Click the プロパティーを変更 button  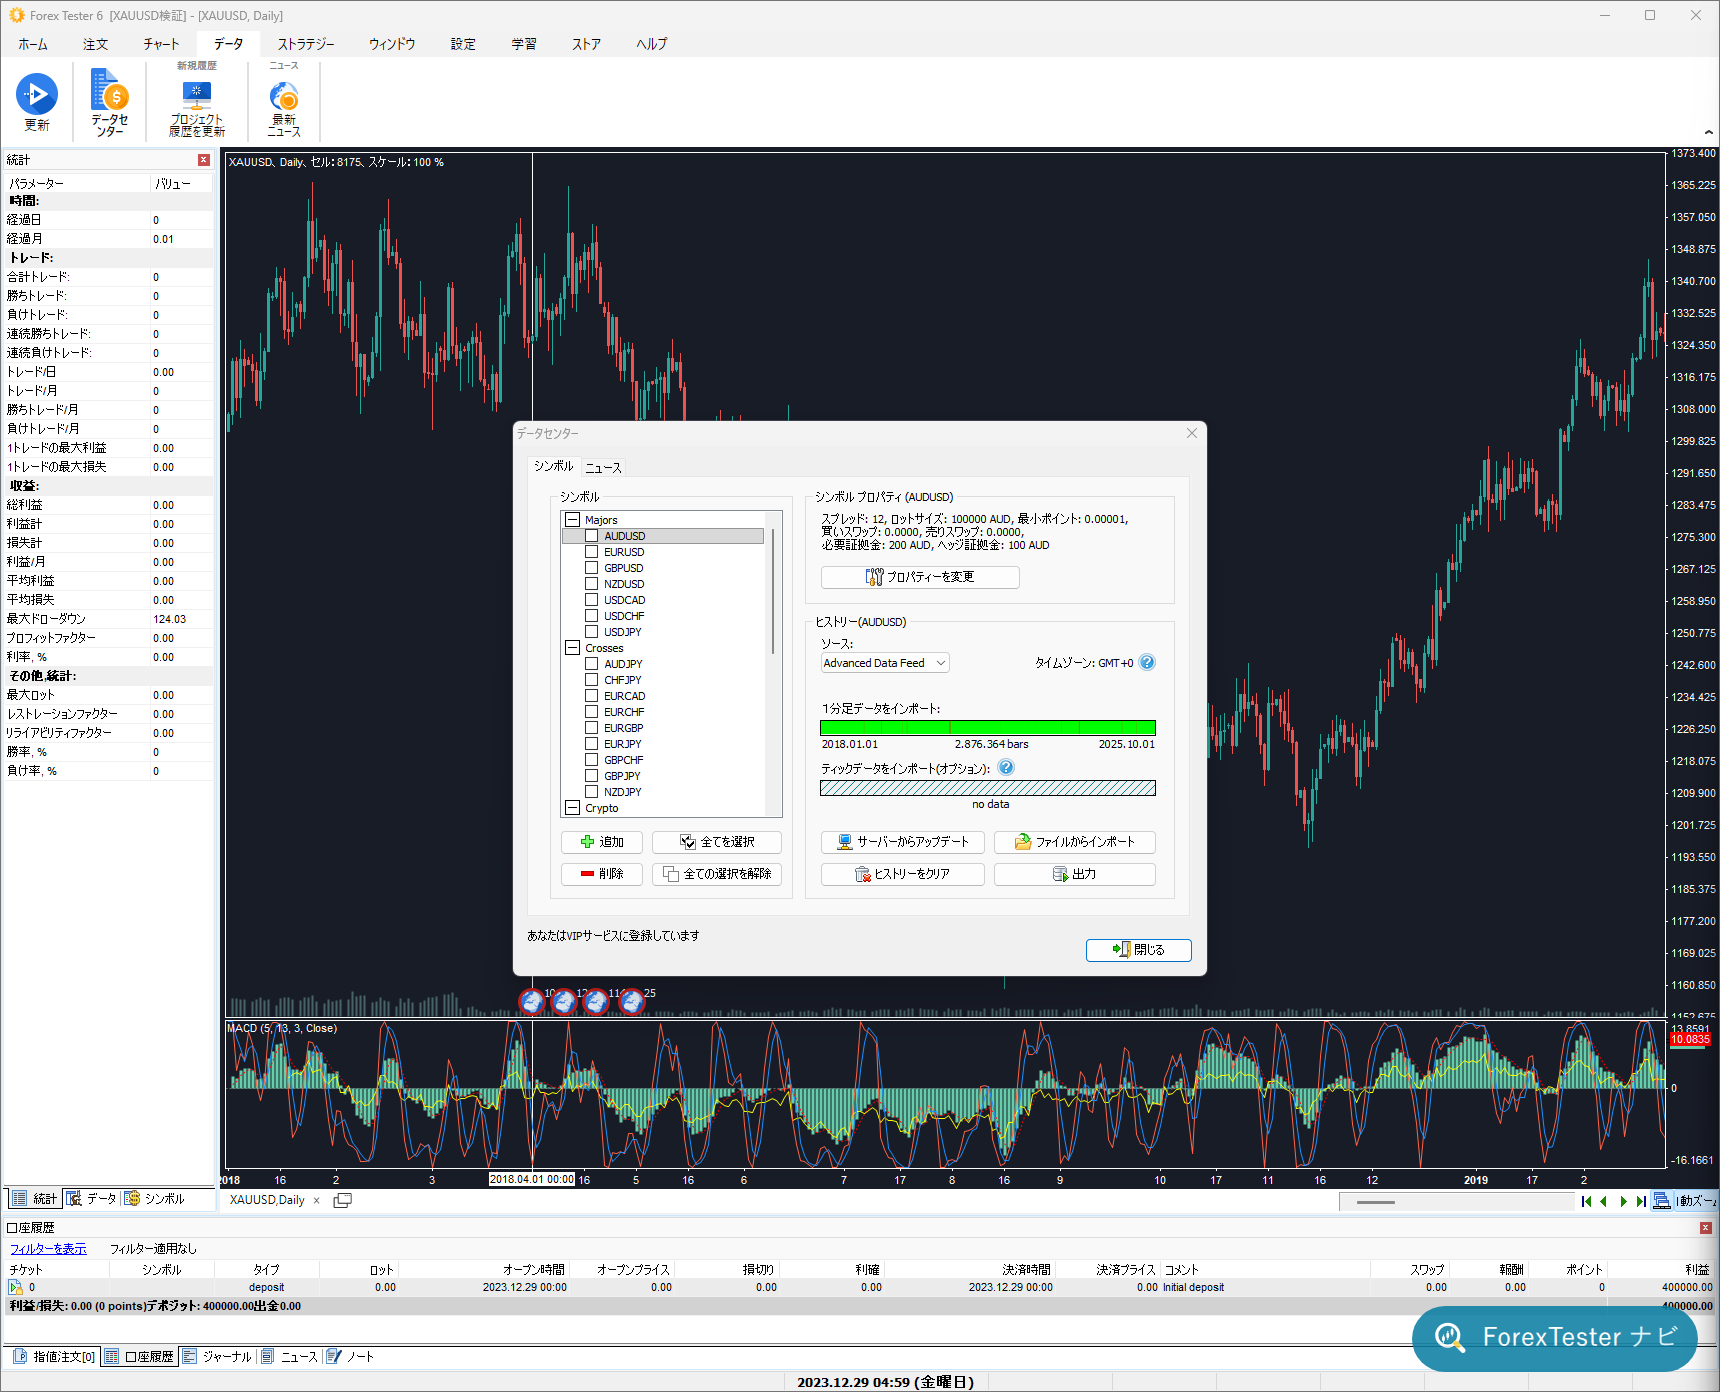[x=920, y=577]
